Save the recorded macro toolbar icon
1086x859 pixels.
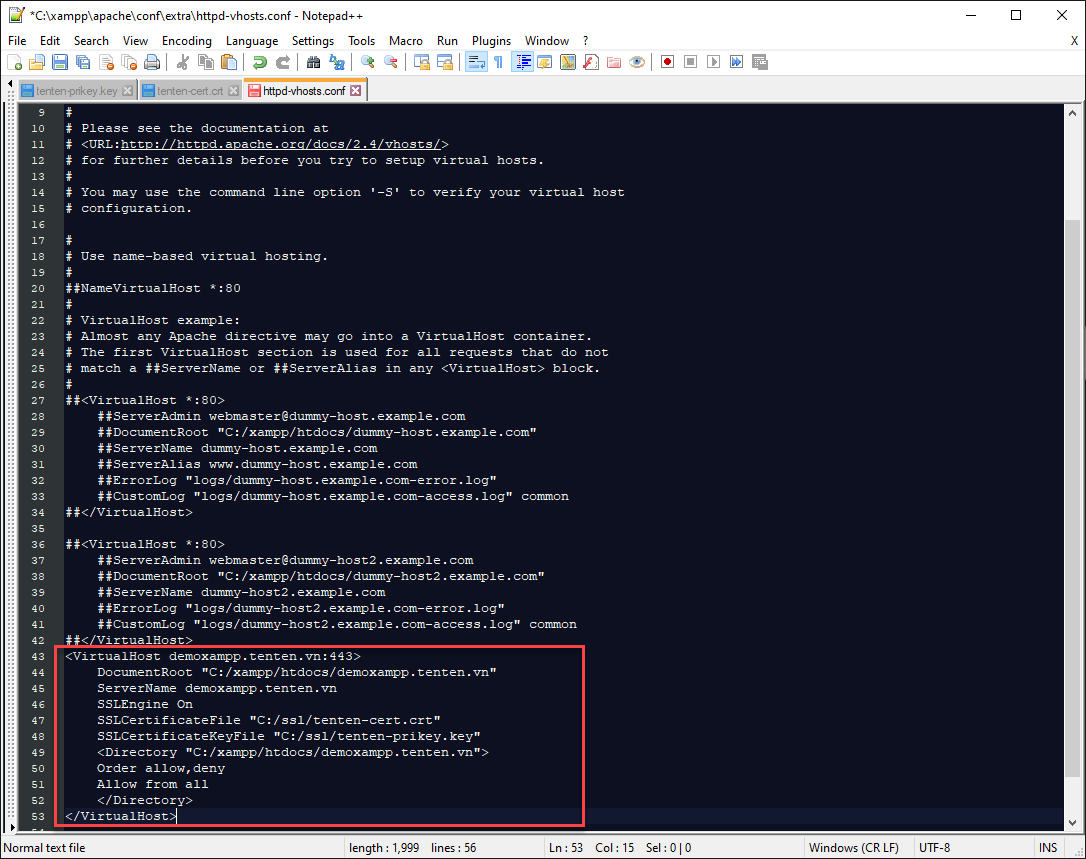760,62
